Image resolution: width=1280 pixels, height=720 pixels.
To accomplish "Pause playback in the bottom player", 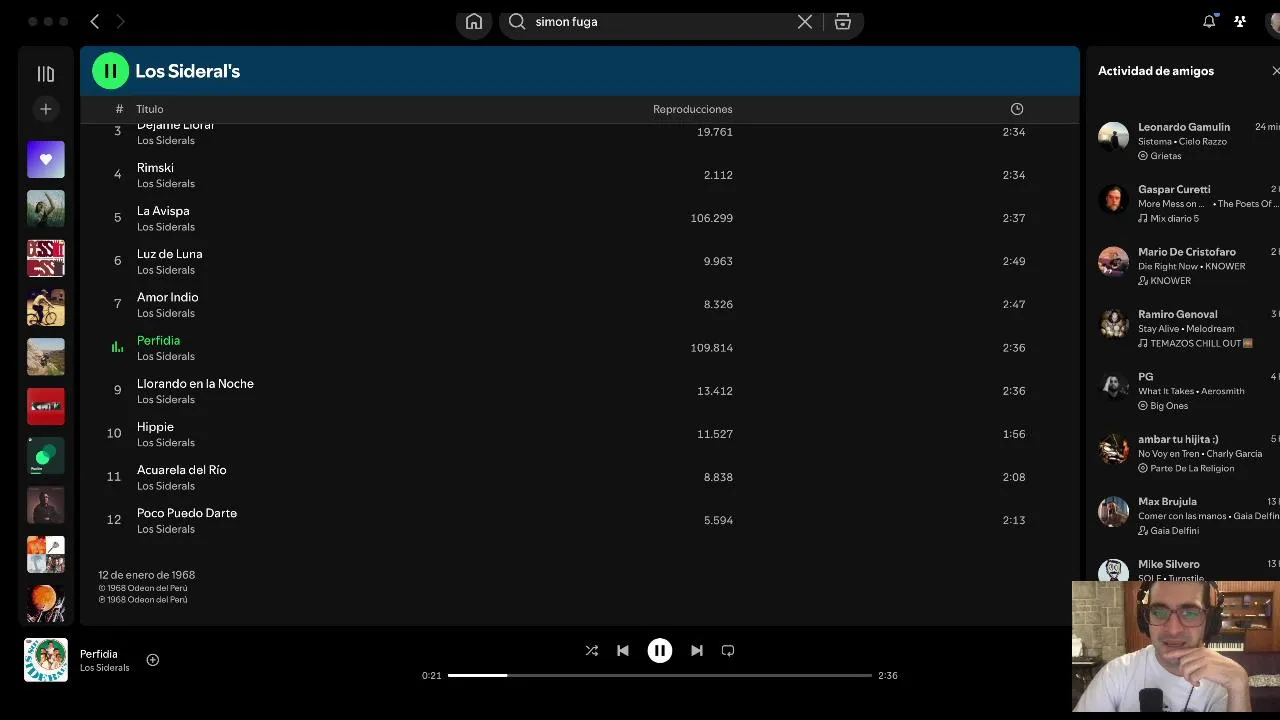I will [x=660, y=650].
